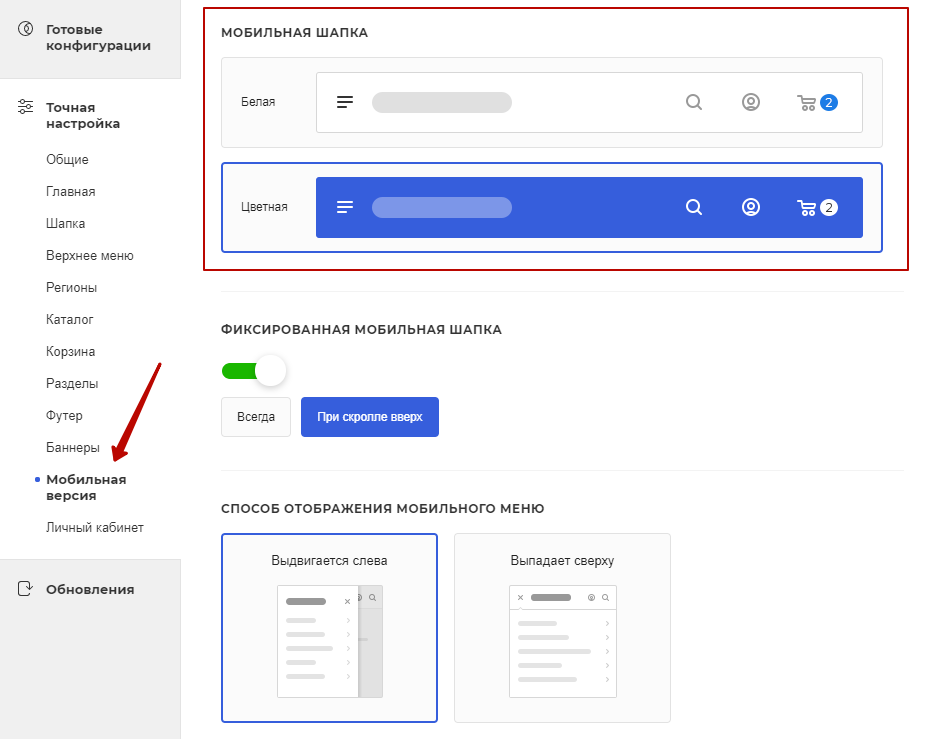Click hamburger icon in colored header preview
Screen dimensions: 927x739
(345, 207)
